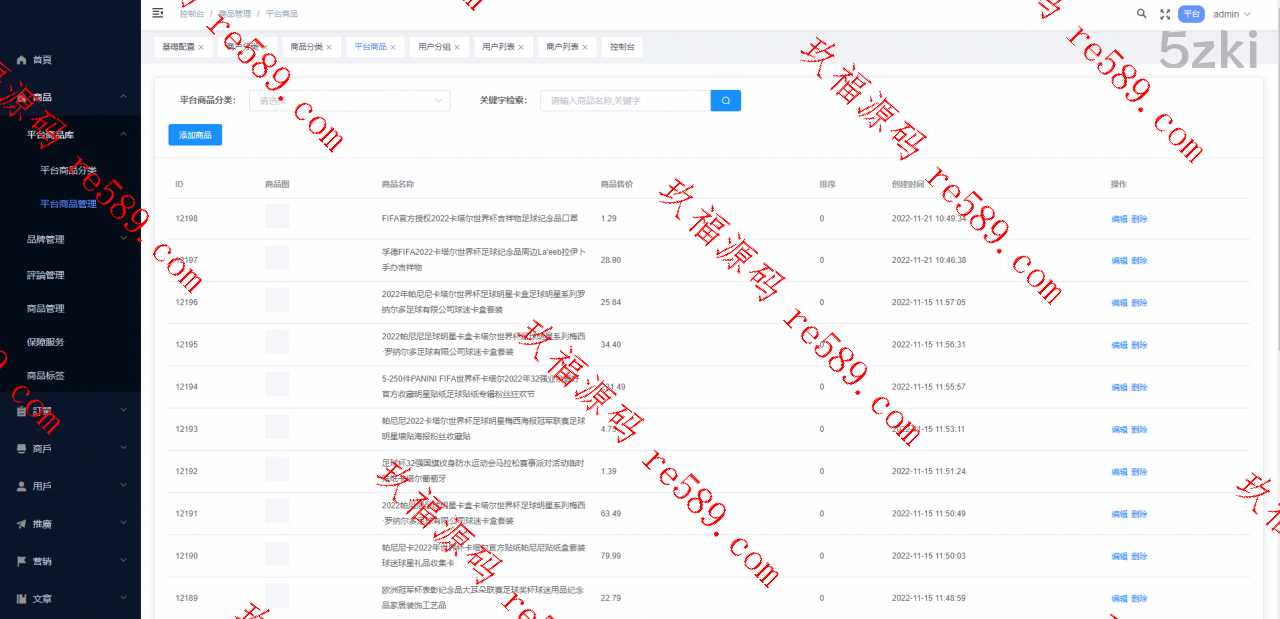1280x619 pixels.
Task: Delete product with ID 12195
Action: click(x=1139, y=345)
